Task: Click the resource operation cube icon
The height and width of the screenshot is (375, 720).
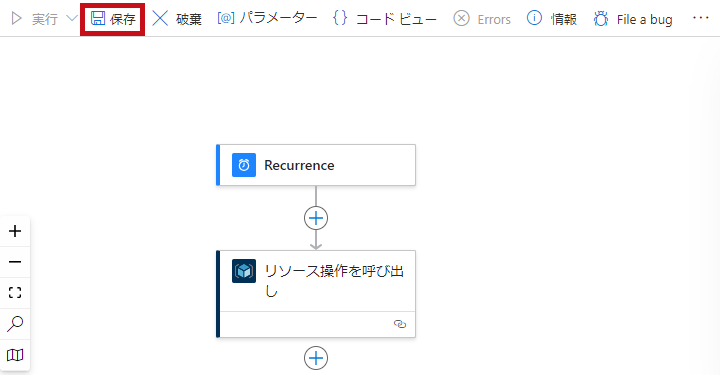Action: (244, 271)
